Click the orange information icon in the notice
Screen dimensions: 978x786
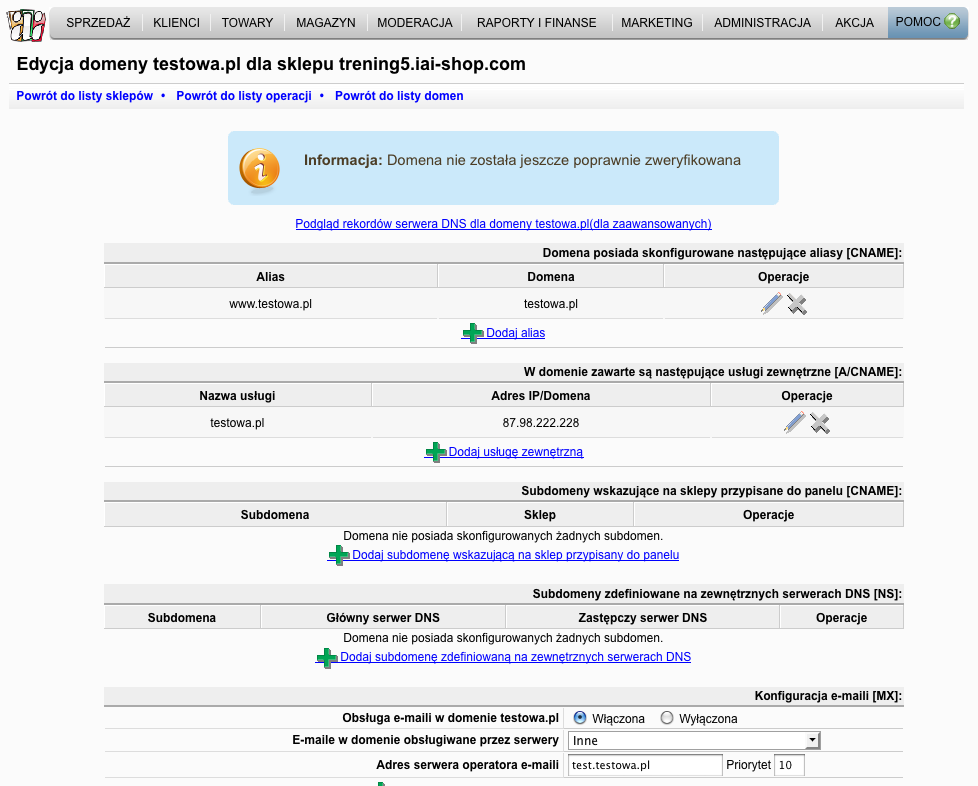coord(259,168)
